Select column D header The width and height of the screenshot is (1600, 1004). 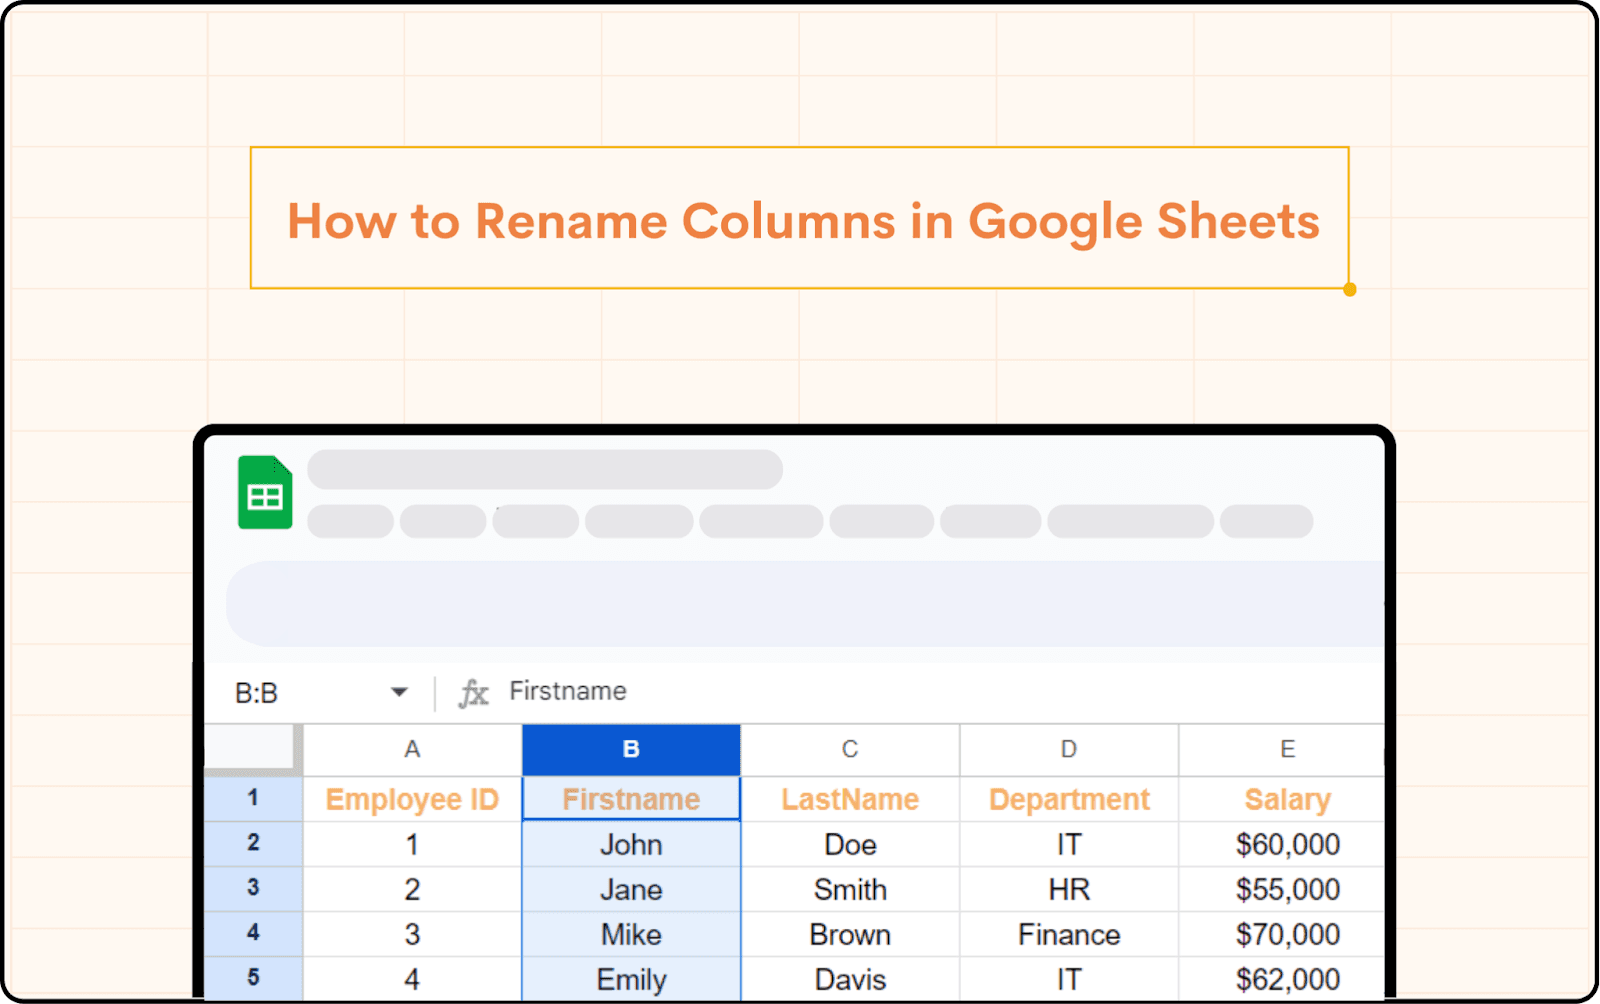1069,749
